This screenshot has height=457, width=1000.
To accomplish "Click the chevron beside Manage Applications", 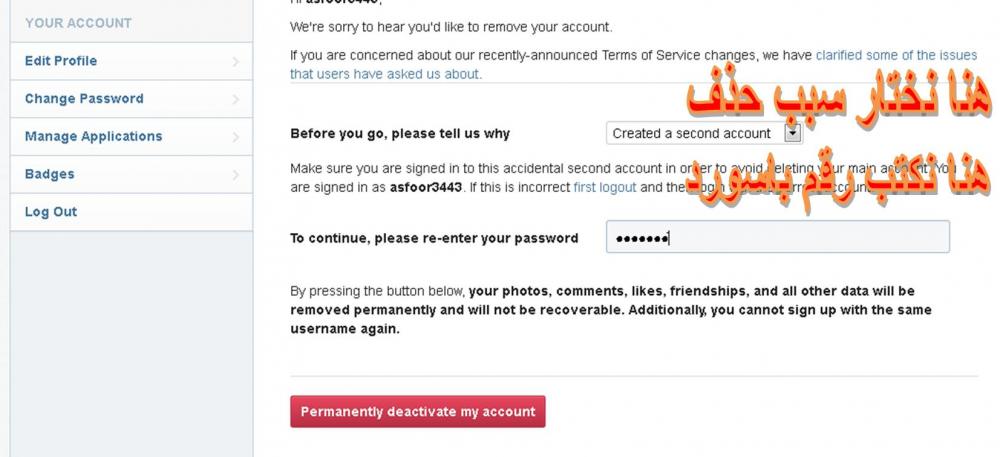I will coord(236,137).
